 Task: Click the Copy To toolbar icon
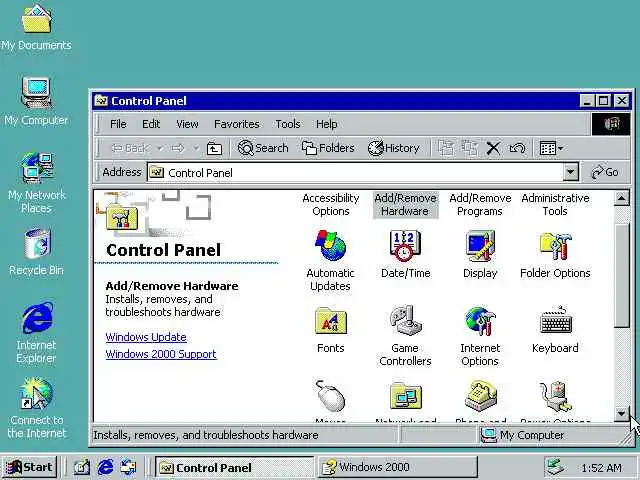(470, 148)
